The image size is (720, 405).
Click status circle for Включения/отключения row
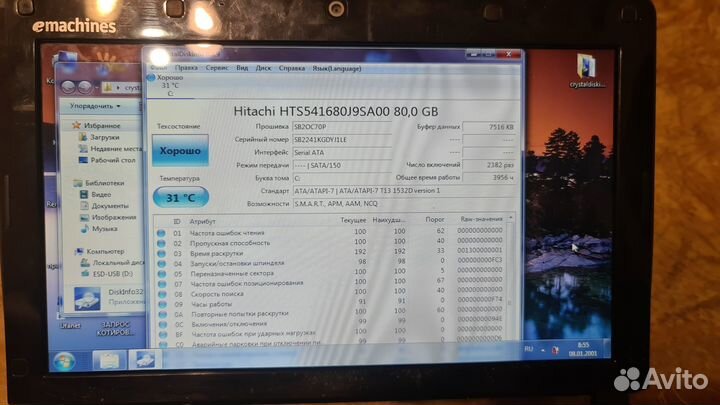[163, 324]
